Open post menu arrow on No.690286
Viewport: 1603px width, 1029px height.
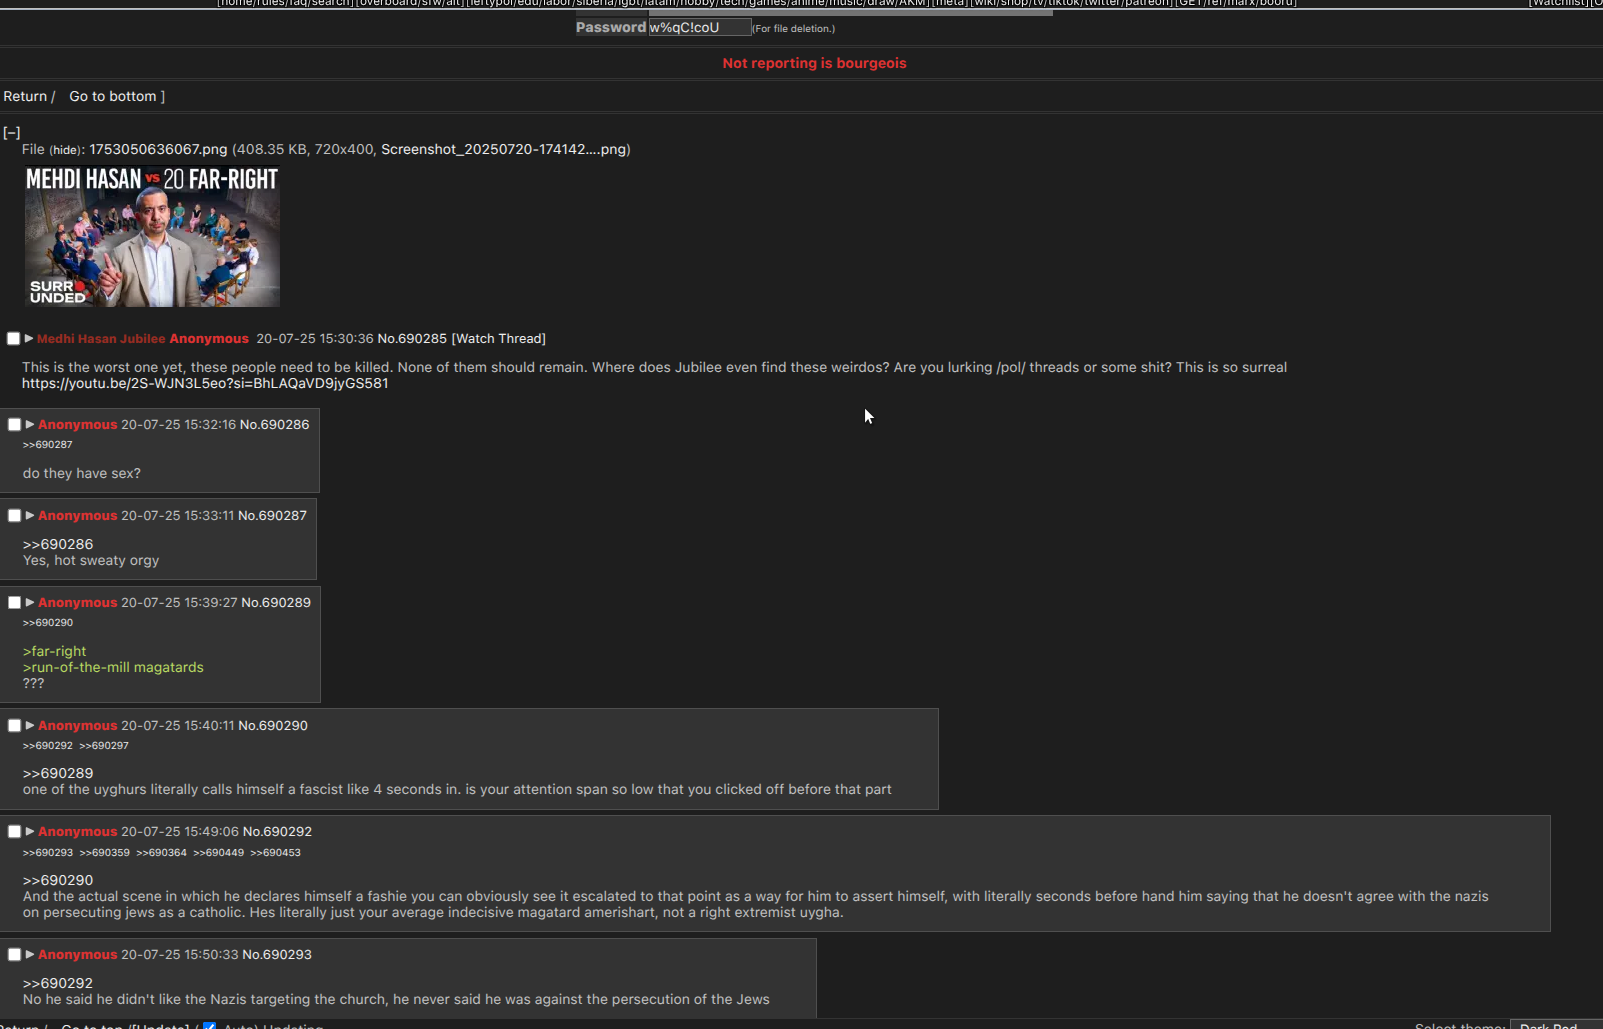pyautogui.click(x=30, y=424)
